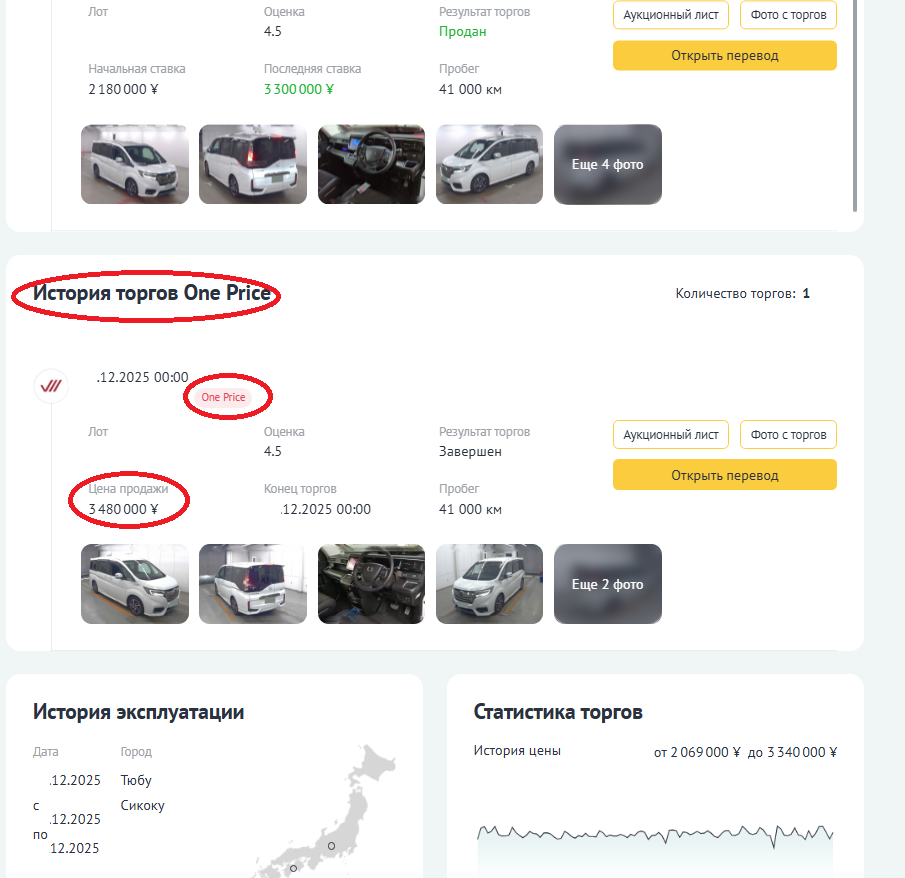
Task: Click the vertical scrollbar of the top auction list
Action: coord(854,100)
